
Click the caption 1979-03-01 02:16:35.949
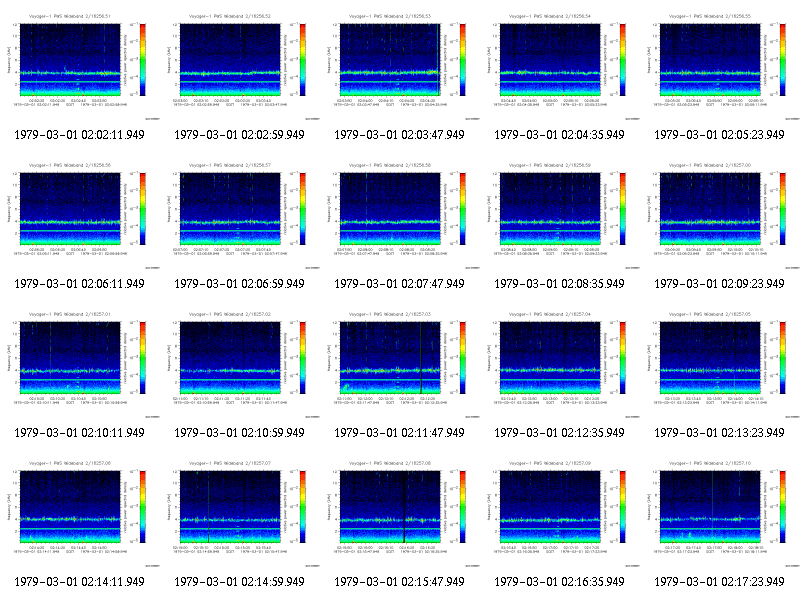coord(559,582)
